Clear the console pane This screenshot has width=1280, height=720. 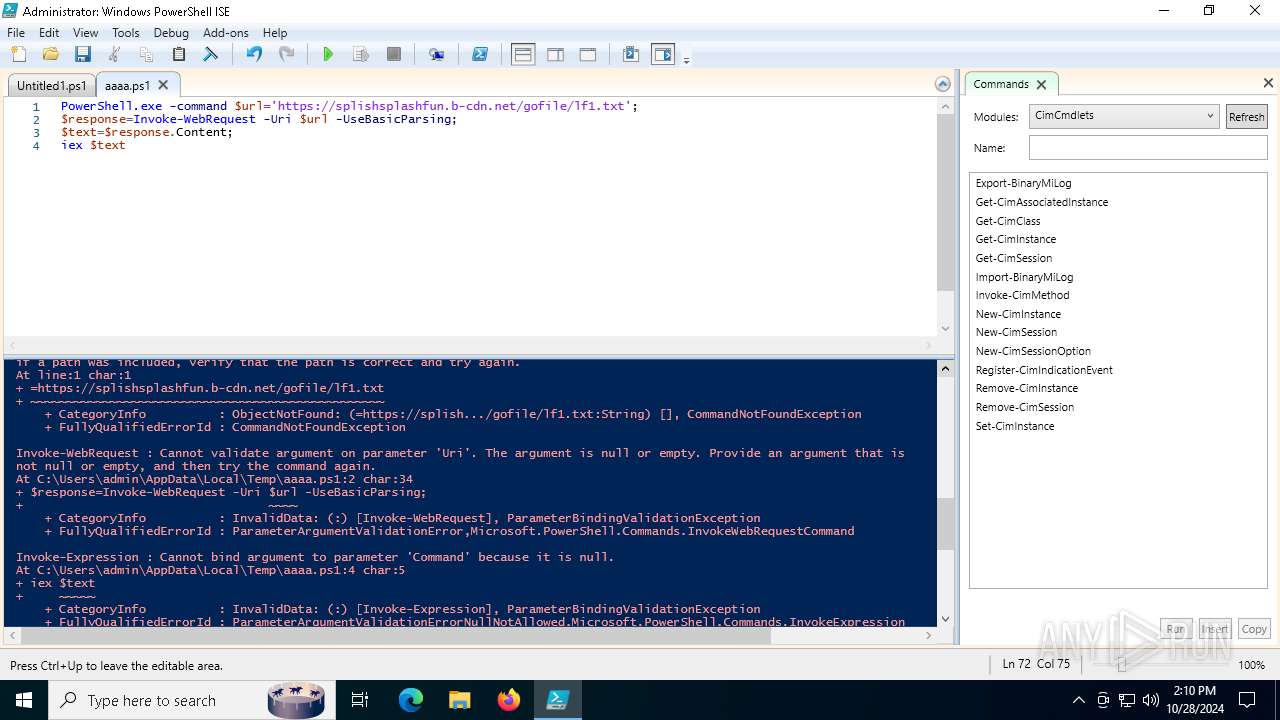[211, 54]
